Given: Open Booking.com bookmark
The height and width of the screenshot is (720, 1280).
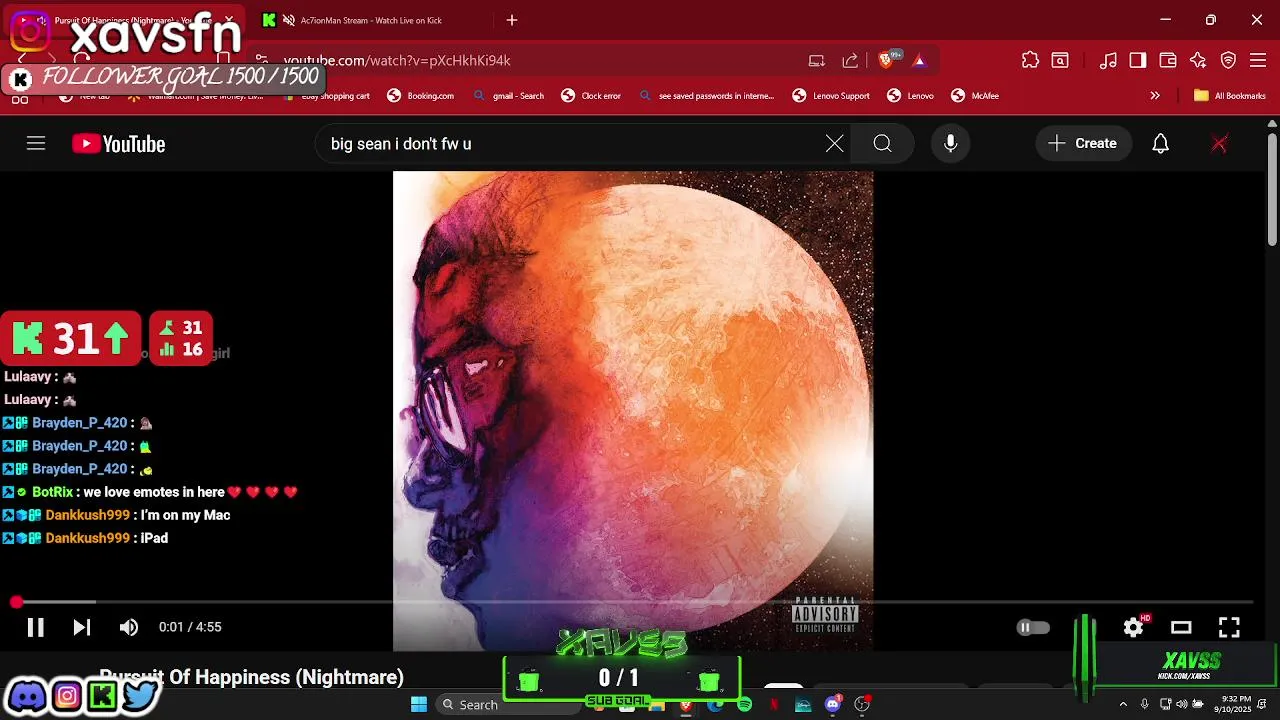Looking at the screenshot, I should tap(420, 96).
